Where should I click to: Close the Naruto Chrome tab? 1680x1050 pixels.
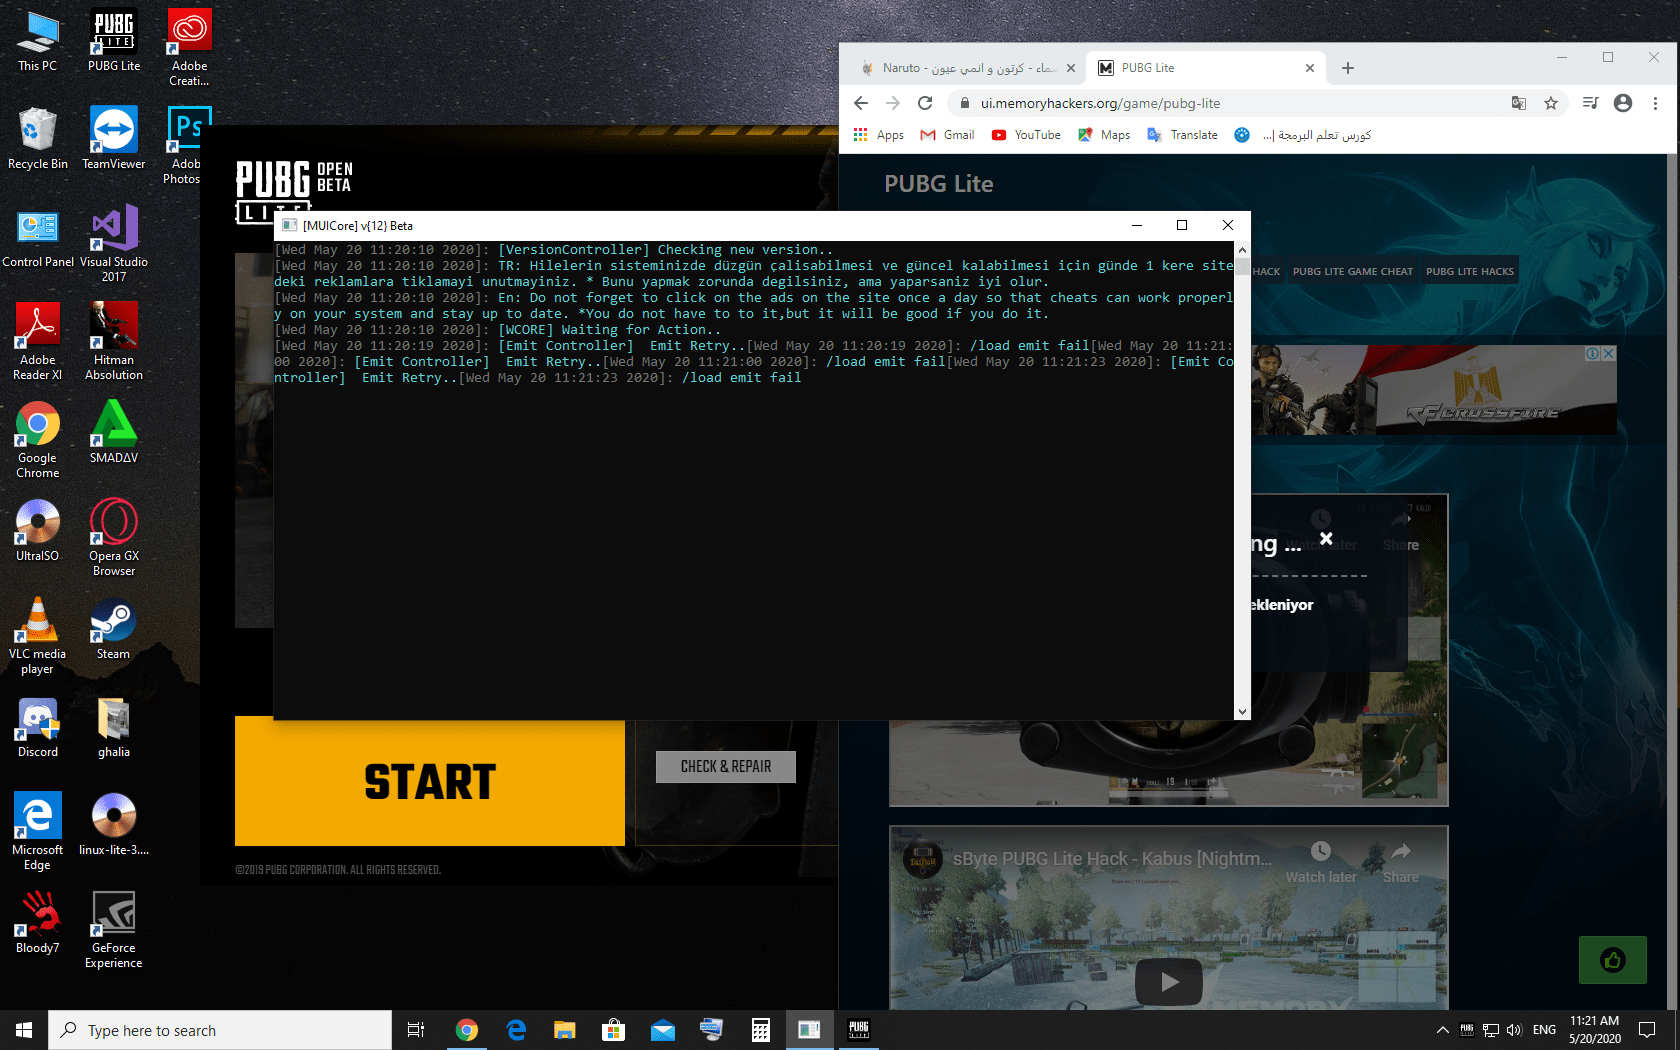pyautogui.click(x=1071, y=68)
